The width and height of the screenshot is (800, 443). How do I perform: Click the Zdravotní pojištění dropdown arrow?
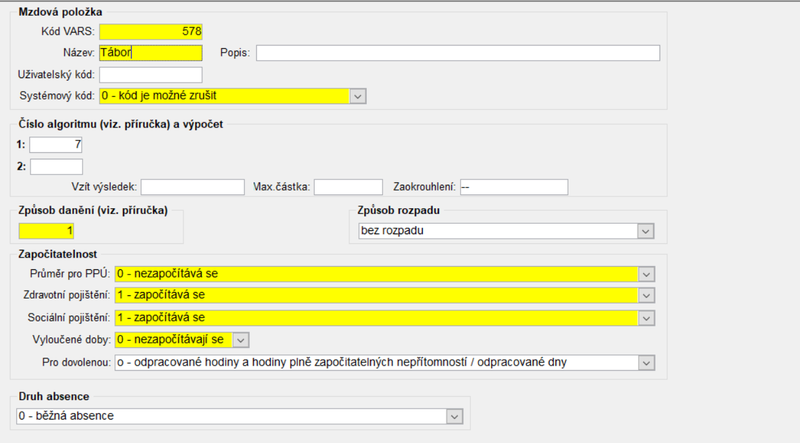646,296
